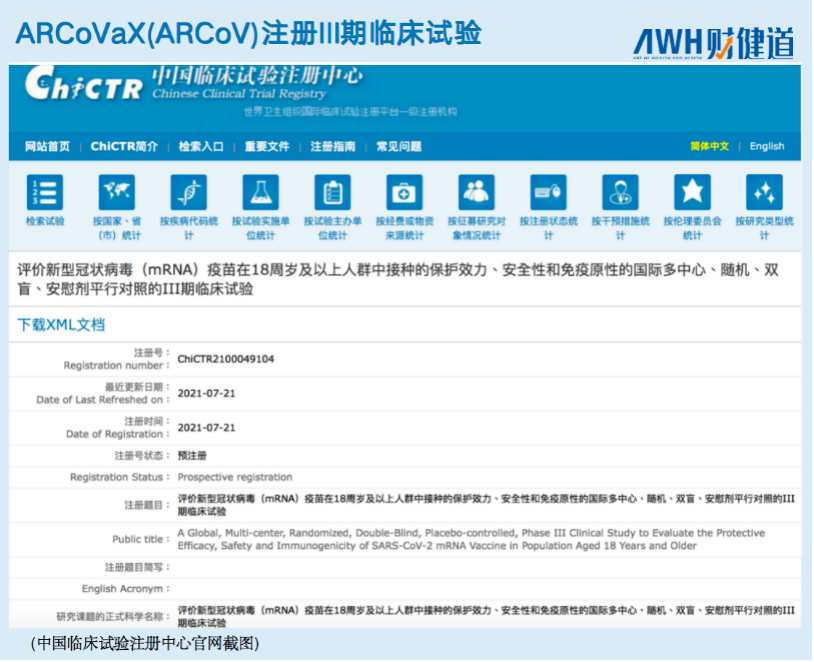
Task: Open the 网站首页 menu item
Action: (47, 146)
